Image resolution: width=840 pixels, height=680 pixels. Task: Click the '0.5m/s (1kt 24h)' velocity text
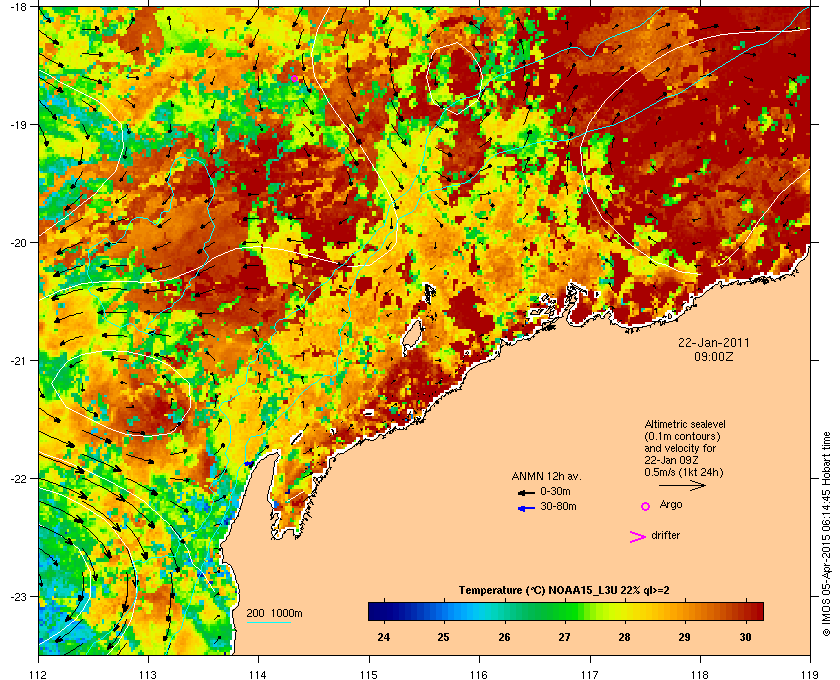[x=684, y=472]
